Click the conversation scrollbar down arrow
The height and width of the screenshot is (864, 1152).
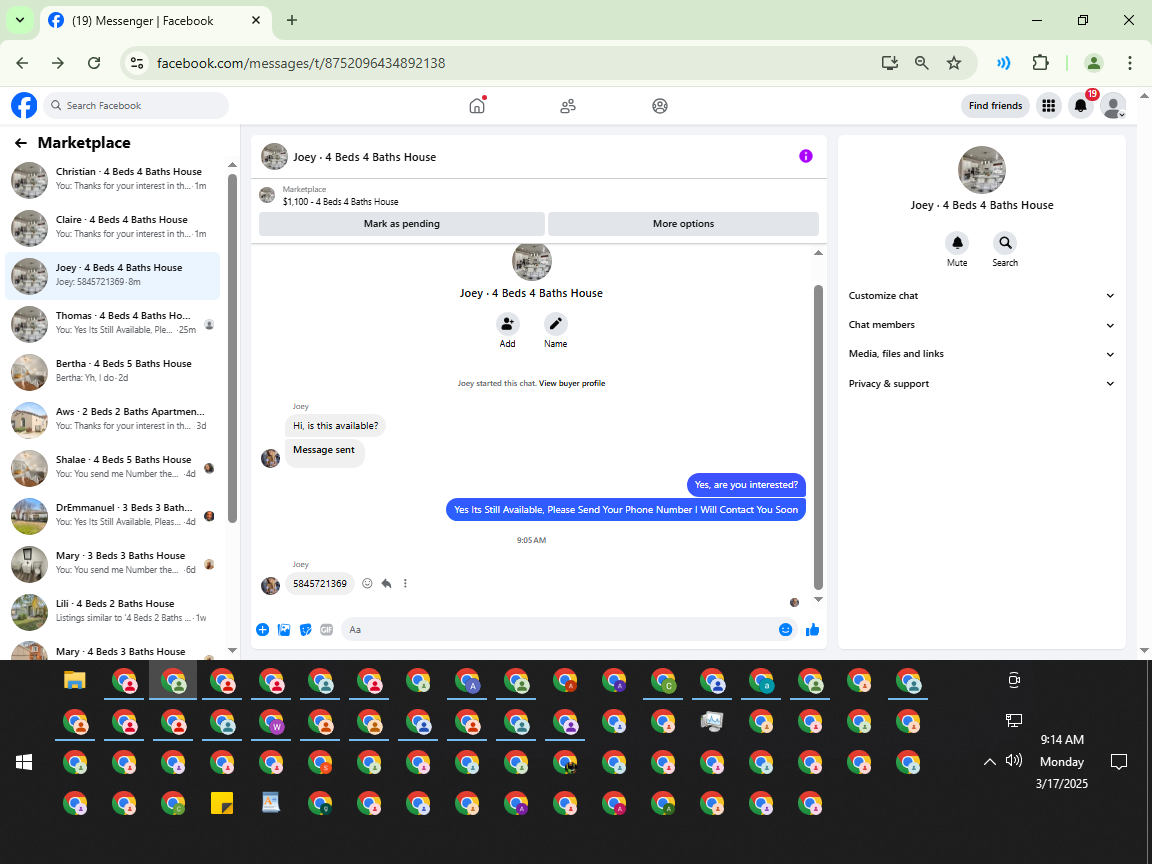click(x=818, y=600)
